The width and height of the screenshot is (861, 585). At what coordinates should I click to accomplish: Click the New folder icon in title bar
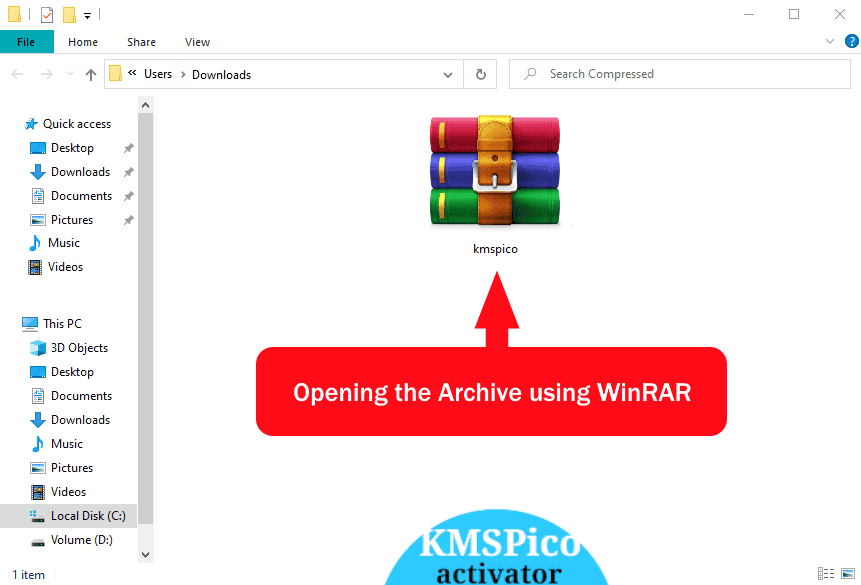(x=69, y=15)
